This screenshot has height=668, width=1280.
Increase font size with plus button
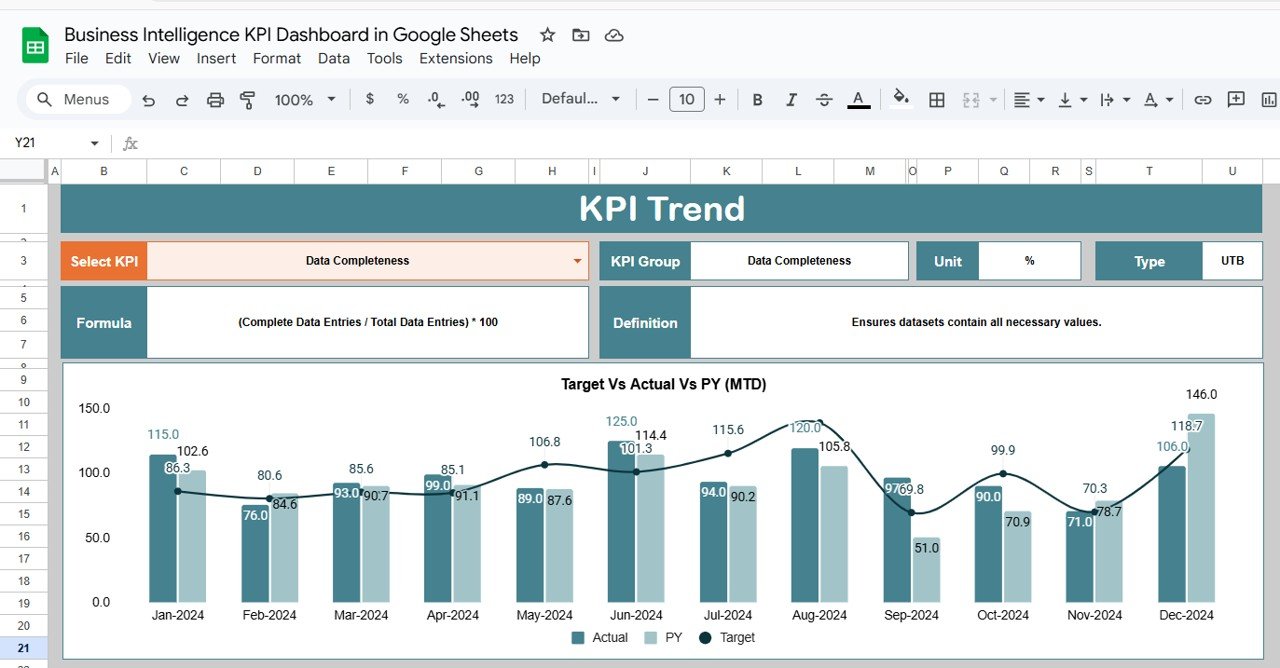(719, 99)
